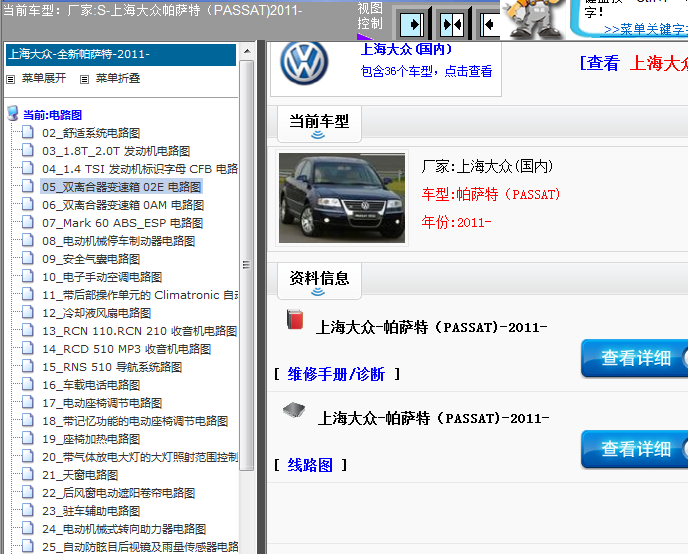Click the page icon for 21_天窗电路图
The height and width of the screenshot is (554, 688).
28,474
